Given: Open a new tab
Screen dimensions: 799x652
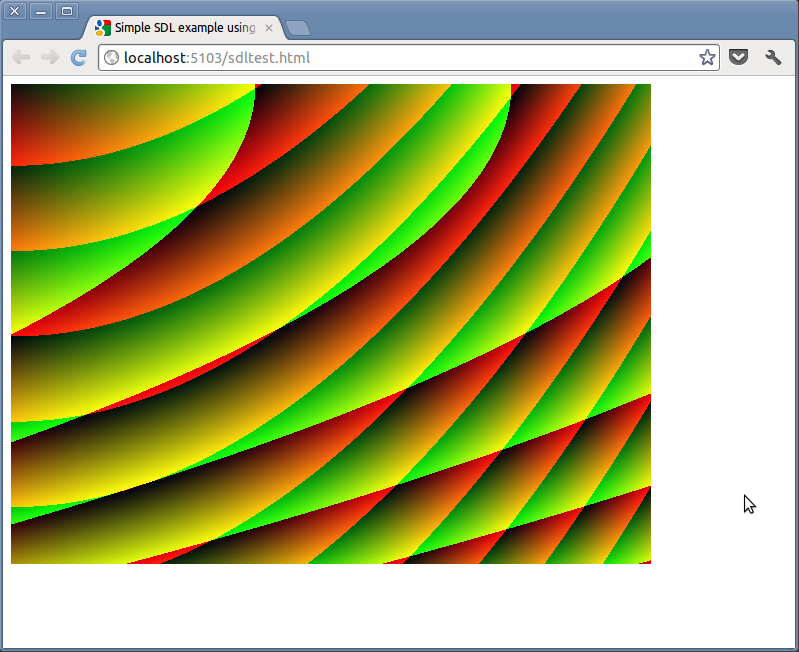Looking at the screenshot, I should (297, 28).
